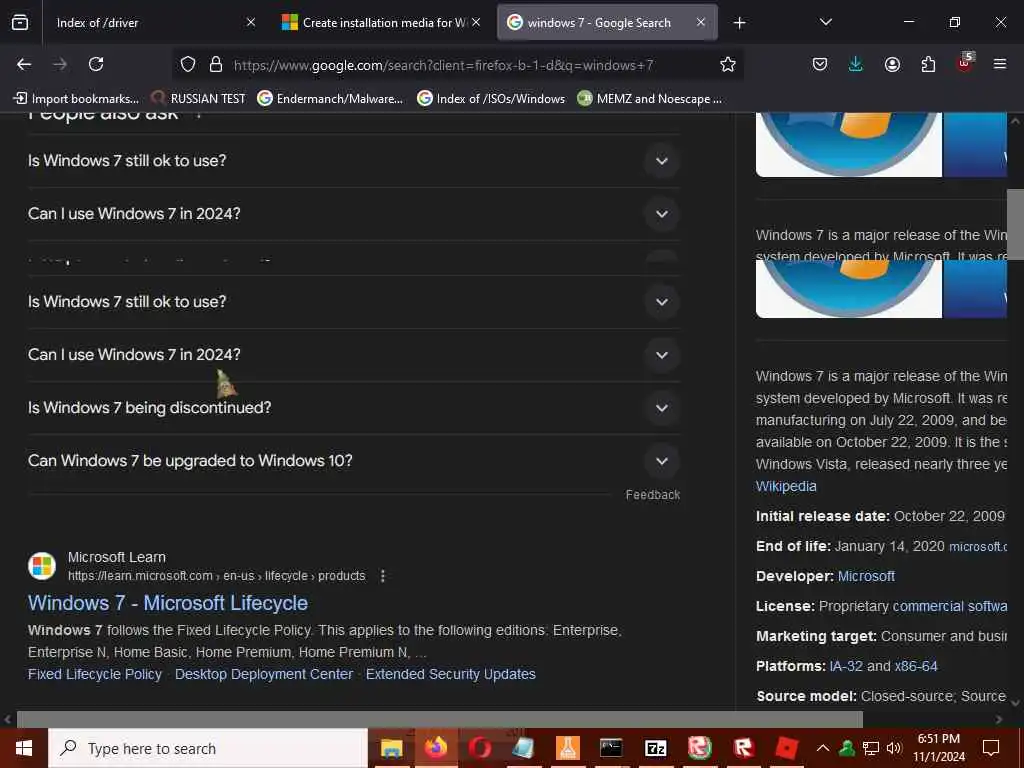Open the Firefox application menu
The height and width of the screenshot is (768, 1024).
pyautogui.click(x=1000, y=64)
